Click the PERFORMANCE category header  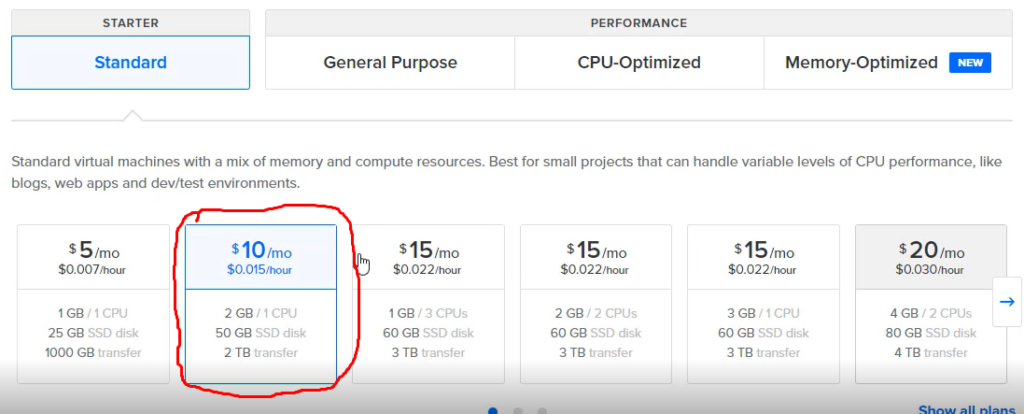pos(639,23)
